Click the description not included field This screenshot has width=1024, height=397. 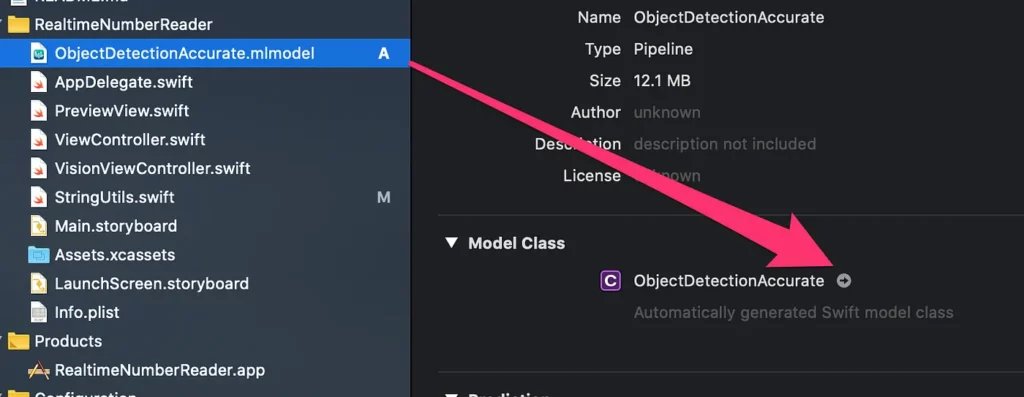click(x=725, y=144)
